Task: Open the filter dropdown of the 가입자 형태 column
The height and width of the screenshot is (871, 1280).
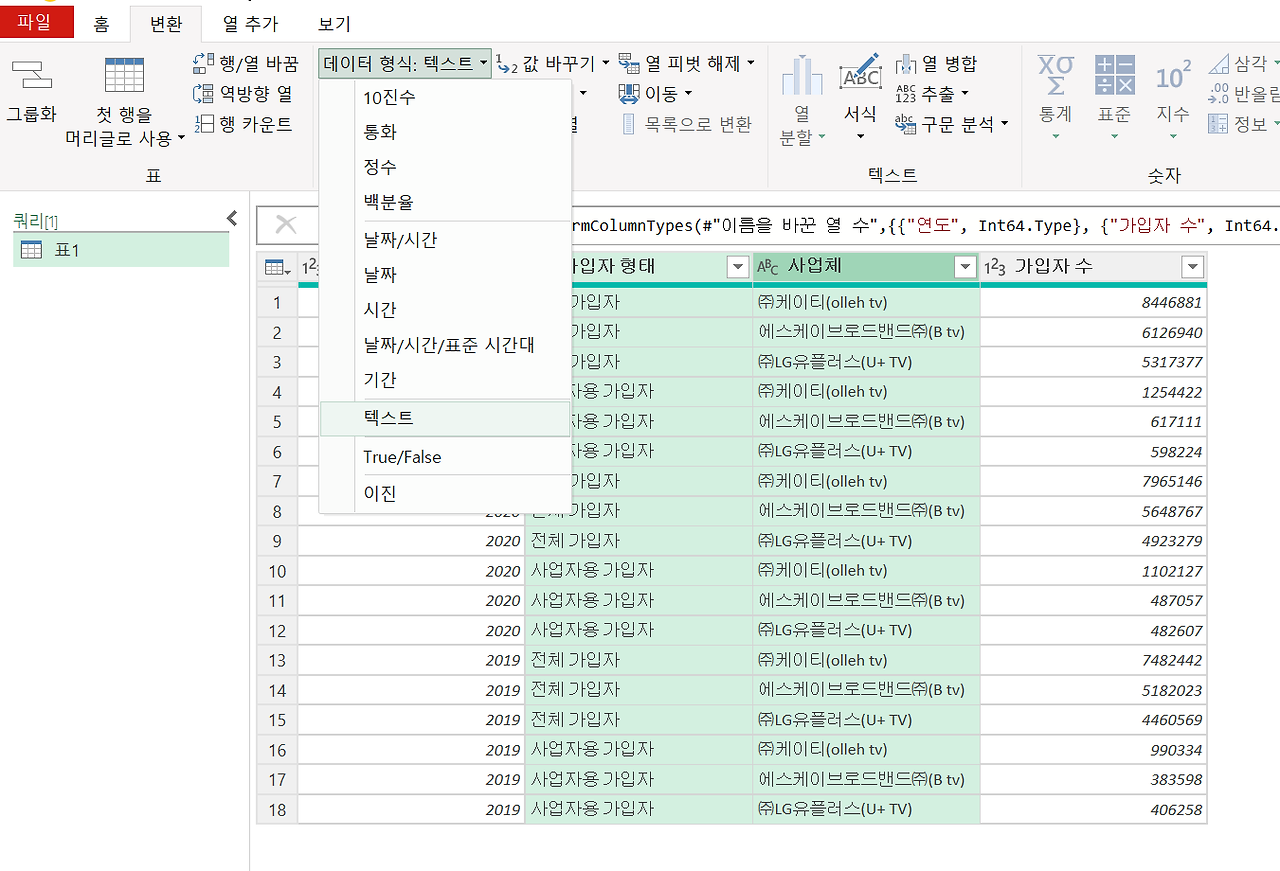Action: click(738, 267)
